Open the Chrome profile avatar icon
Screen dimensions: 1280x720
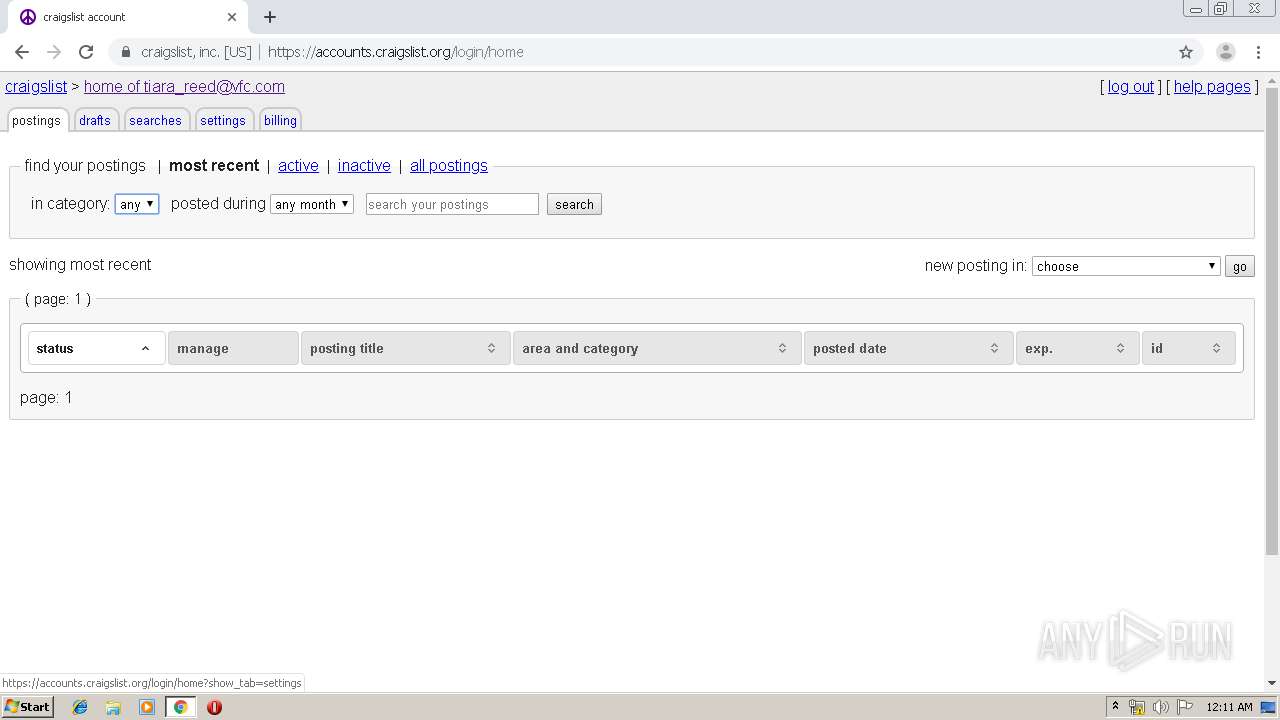pos(1226,52)
